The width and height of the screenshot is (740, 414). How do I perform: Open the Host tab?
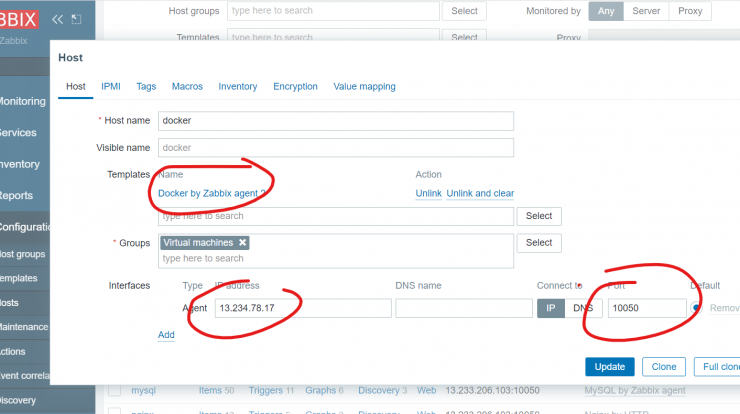point(76,86)
